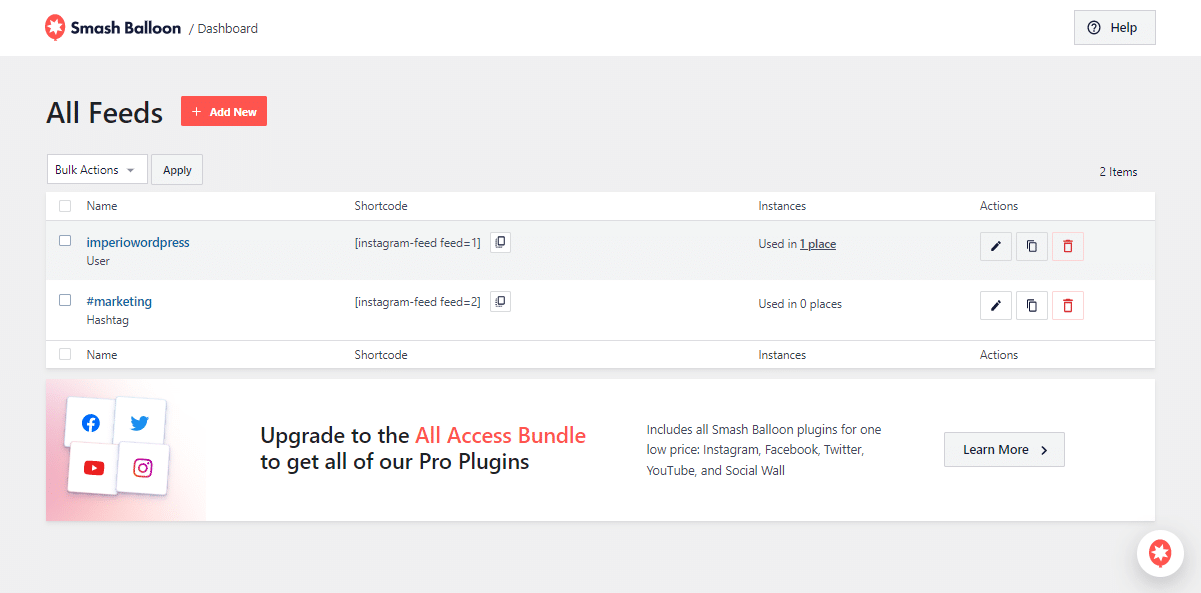Open the Help button
This screenshot has width=1201, height=593.
click(x=1114, y=28)
